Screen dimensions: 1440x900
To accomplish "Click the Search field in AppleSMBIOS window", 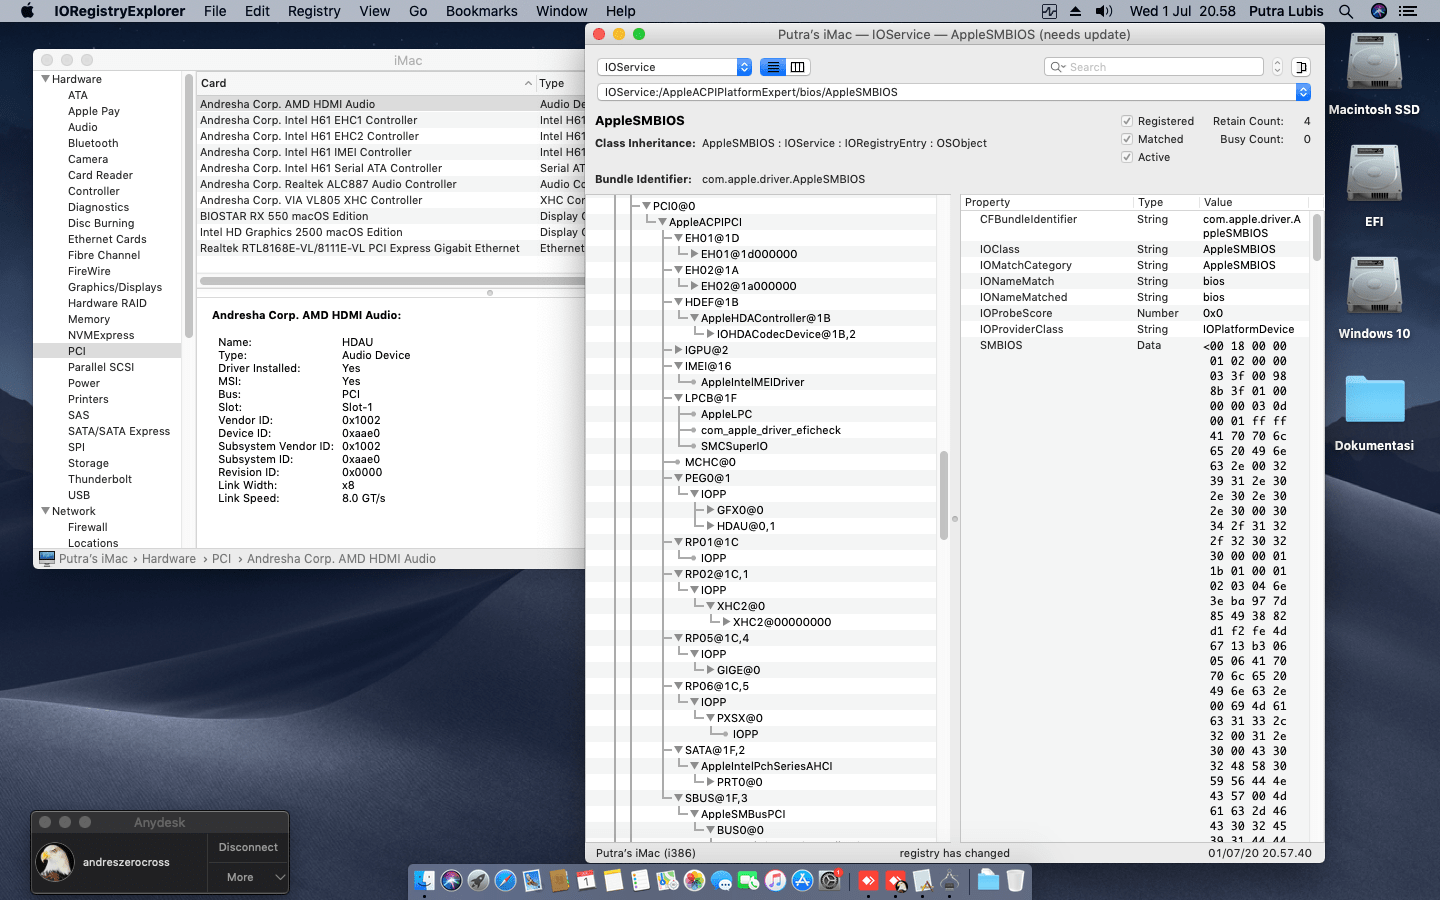I will click(x=1152, y=66).
